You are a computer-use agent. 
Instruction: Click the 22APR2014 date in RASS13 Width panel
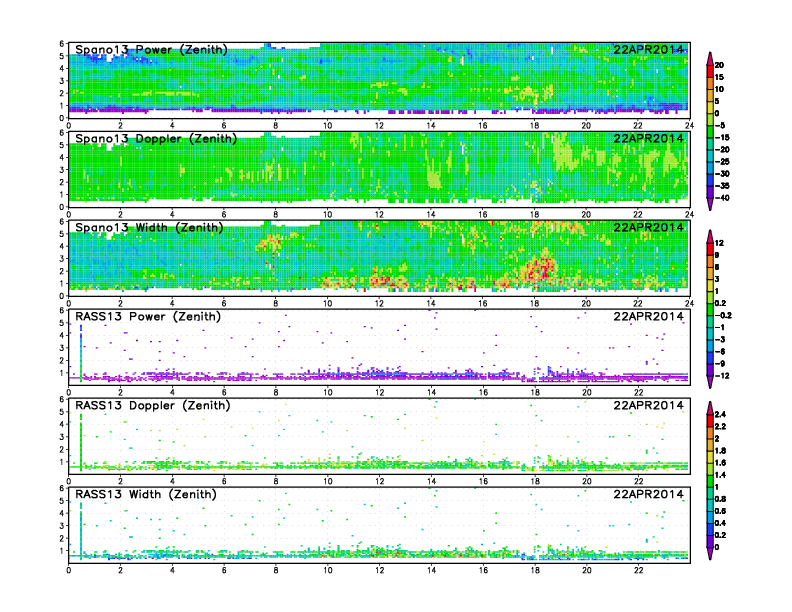(x=648, y=494)
